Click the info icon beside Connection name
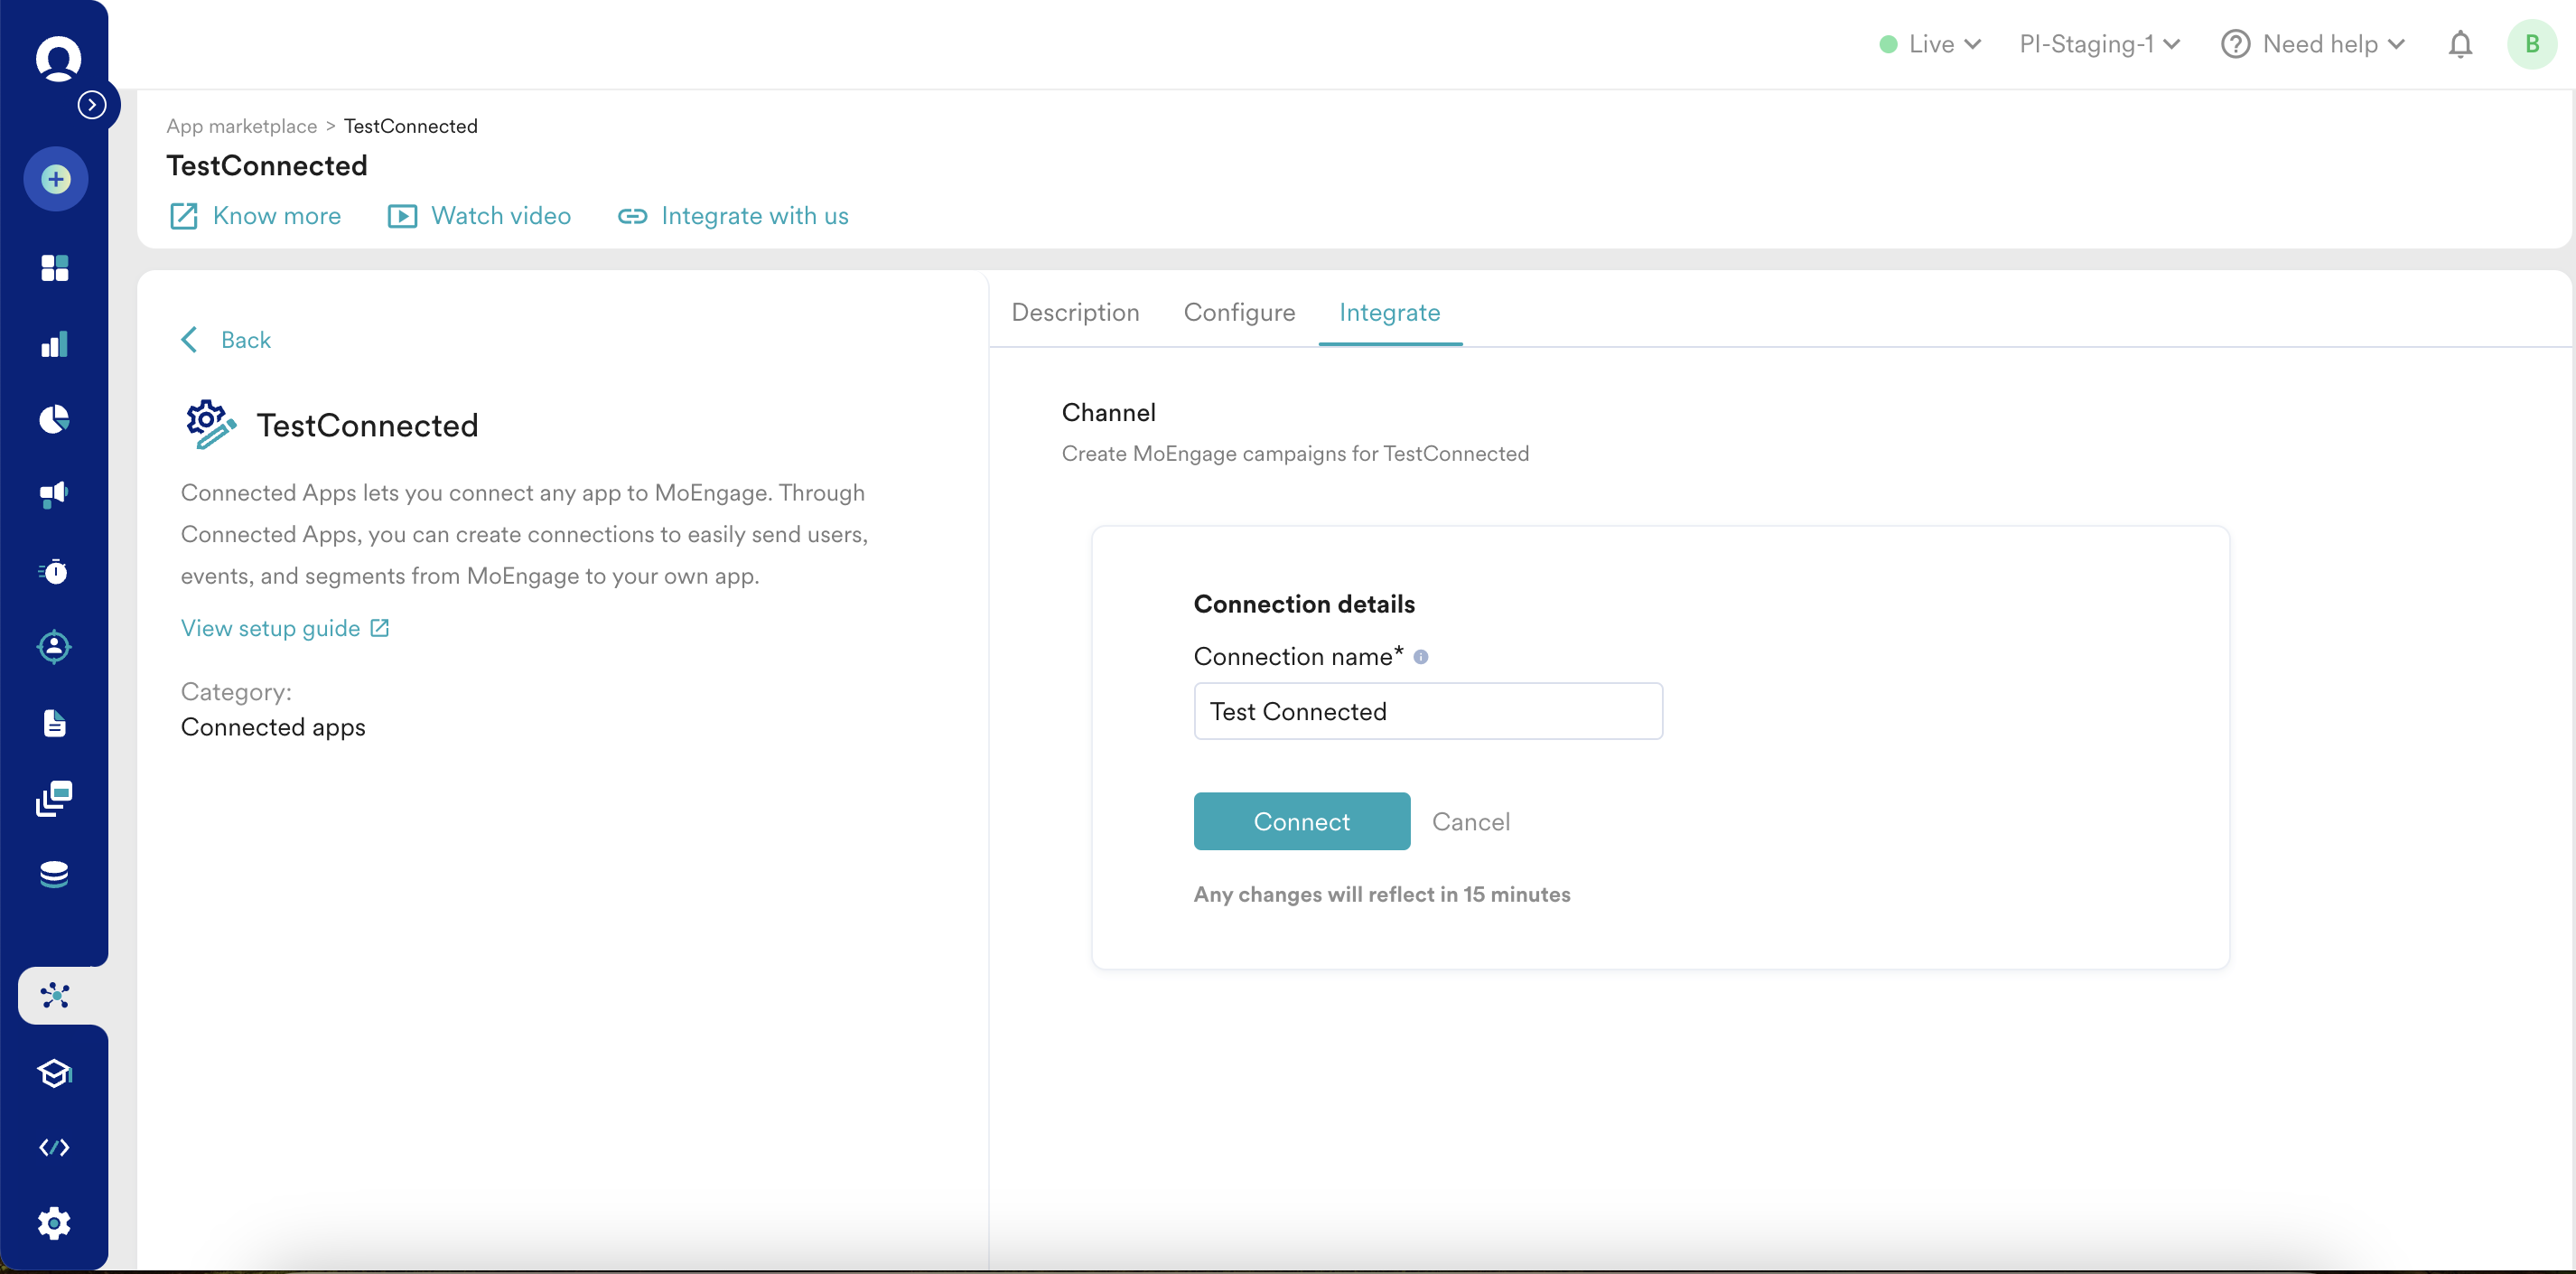2576x1274 pixels. click(x=1421, y=657)
